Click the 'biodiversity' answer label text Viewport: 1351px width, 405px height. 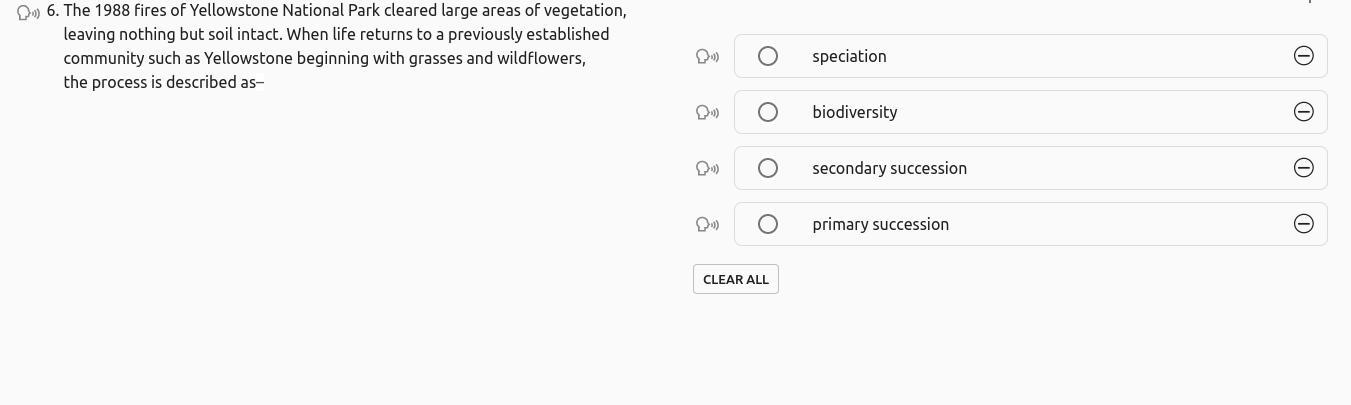pyautogui.click(x=854, y=112)
